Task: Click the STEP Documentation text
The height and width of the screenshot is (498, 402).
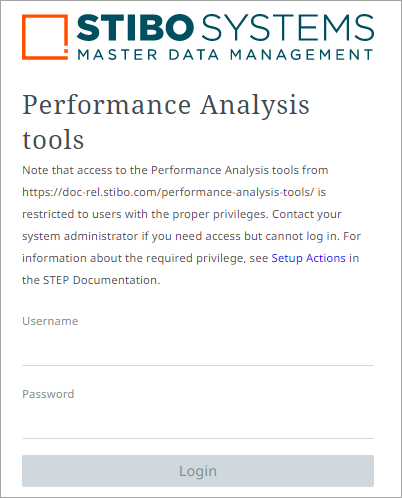Action: click(x=101, y=280)
